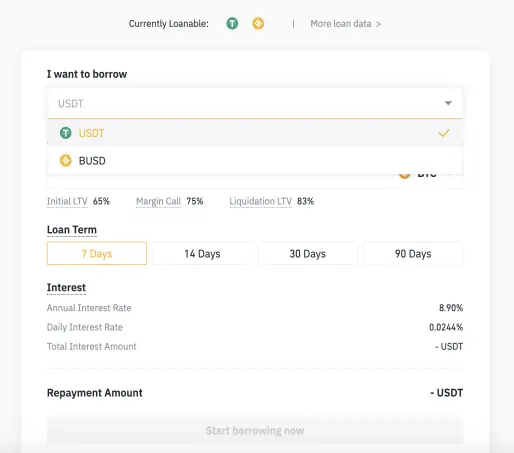Click the Margin Call label

(x=159, y=201)
